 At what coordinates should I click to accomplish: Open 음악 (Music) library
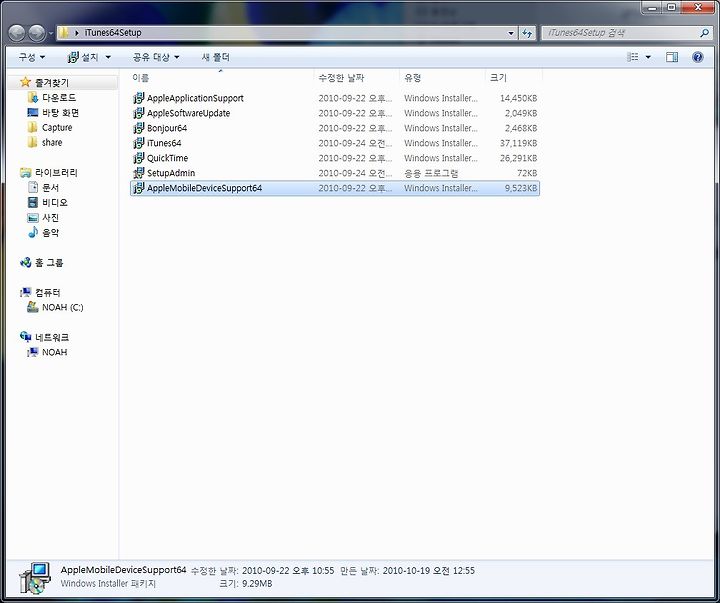pyautogui.click(x=50, y=232)
